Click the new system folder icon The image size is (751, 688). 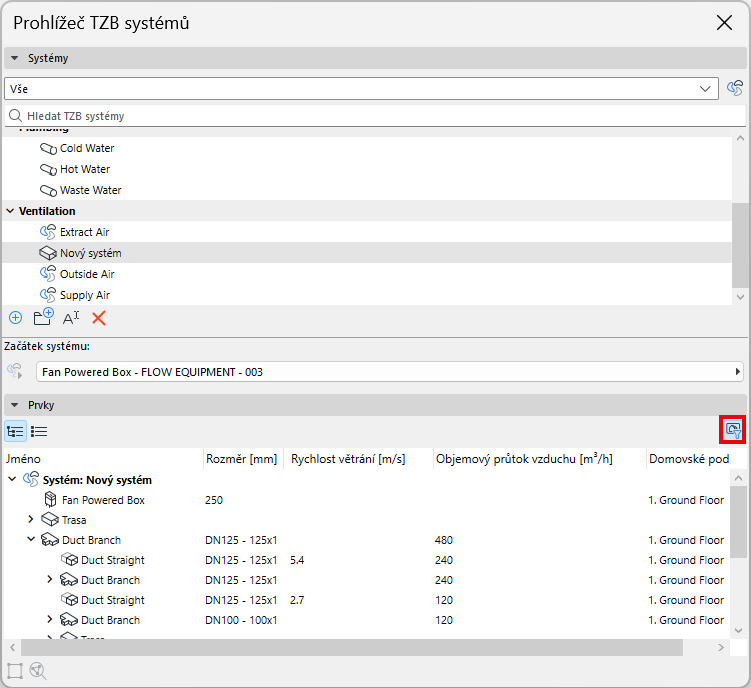click(43, 317)
